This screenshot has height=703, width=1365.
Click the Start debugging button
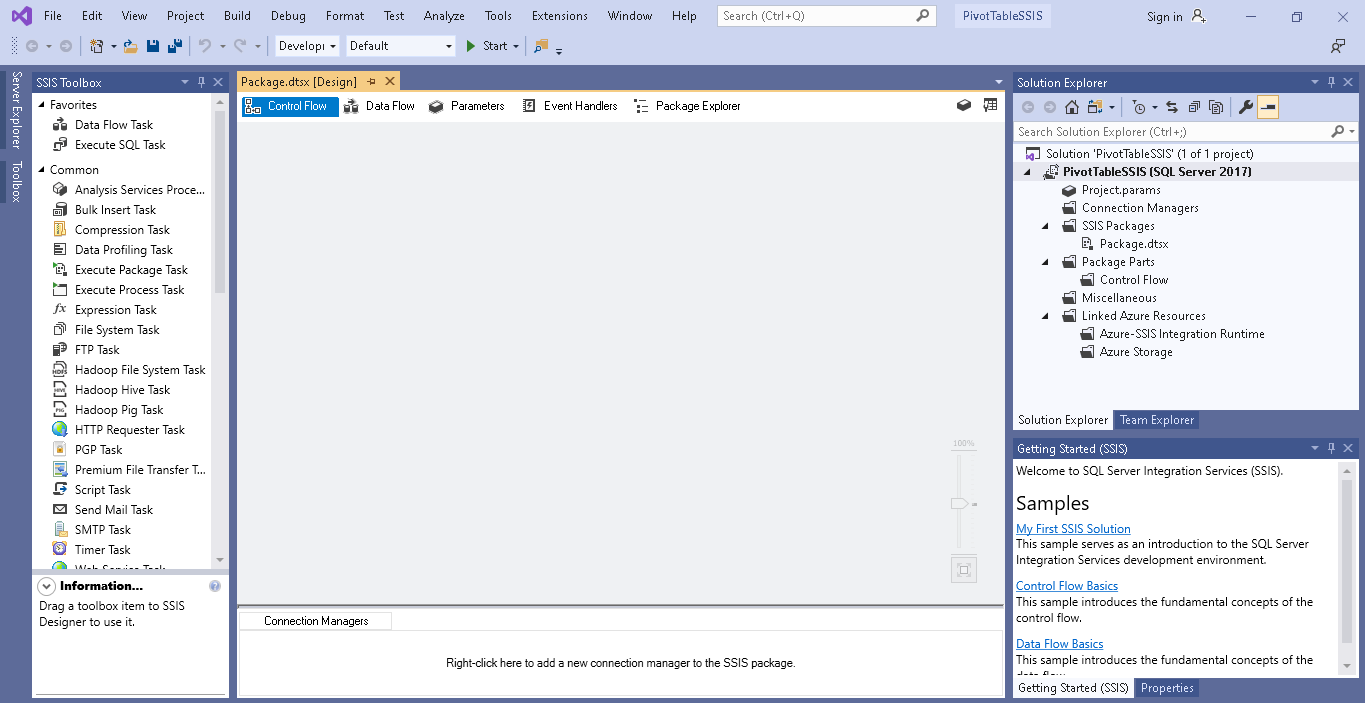[x=487, y=46]
